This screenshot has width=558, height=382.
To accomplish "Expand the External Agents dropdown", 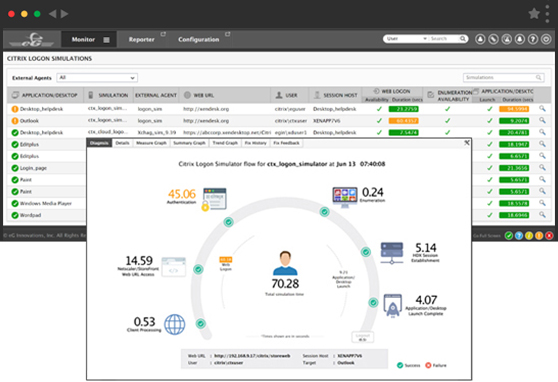I will [97, 78].
